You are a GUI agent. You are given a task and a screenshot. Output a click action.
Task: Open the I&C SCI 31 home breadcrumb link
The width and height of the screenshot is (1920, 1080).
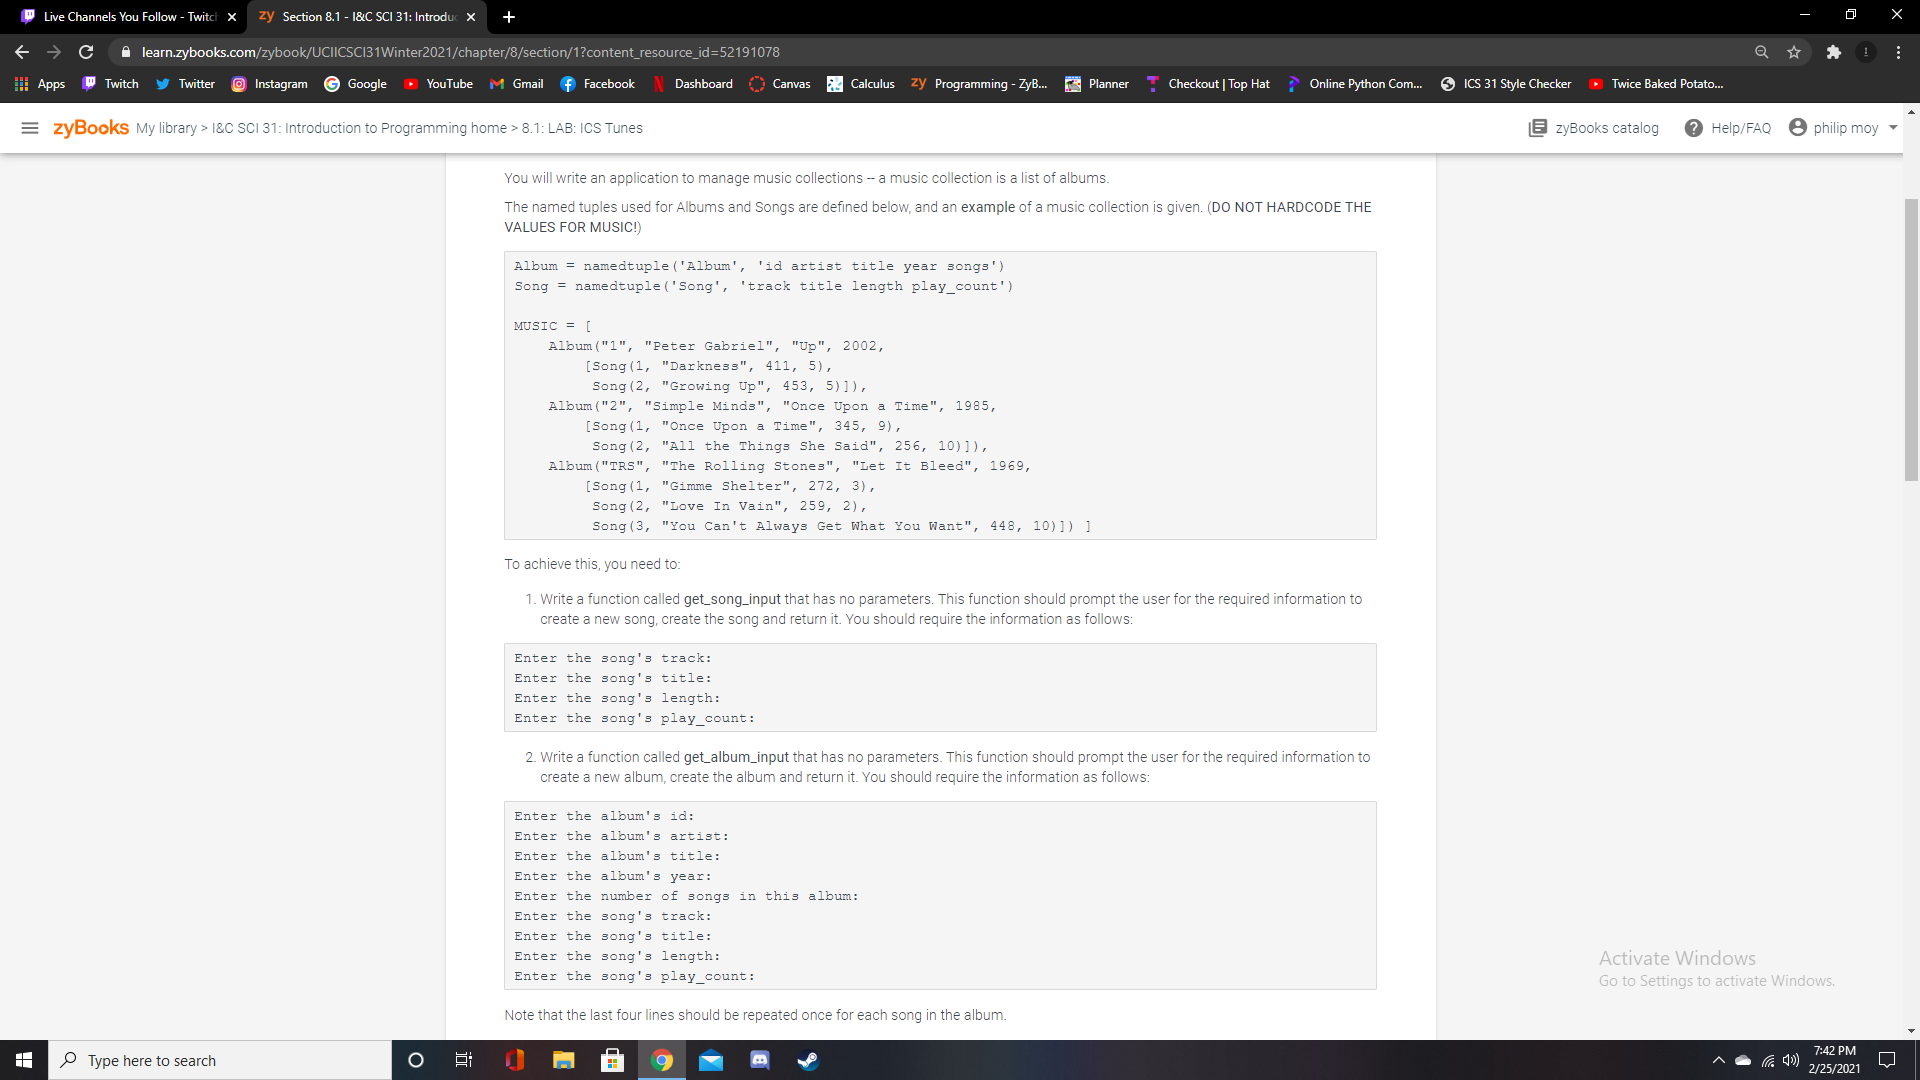pyautogui.click(x=357, y=128)
